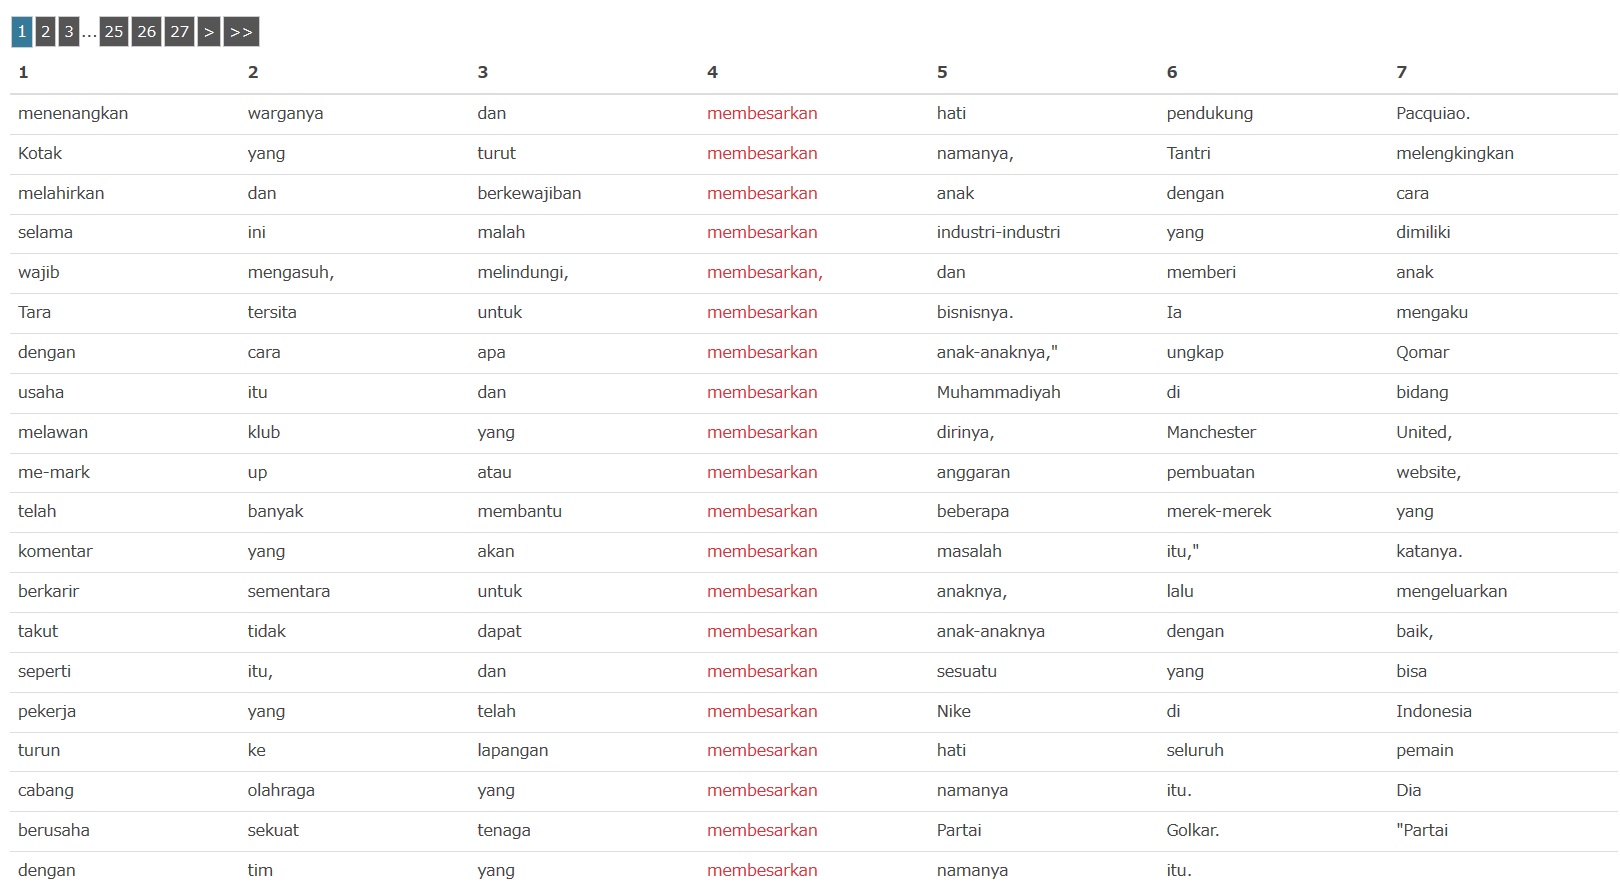Go to pagination page 2
The width and height of the screenshot is (1620, 890).
(x=45, y=32)
